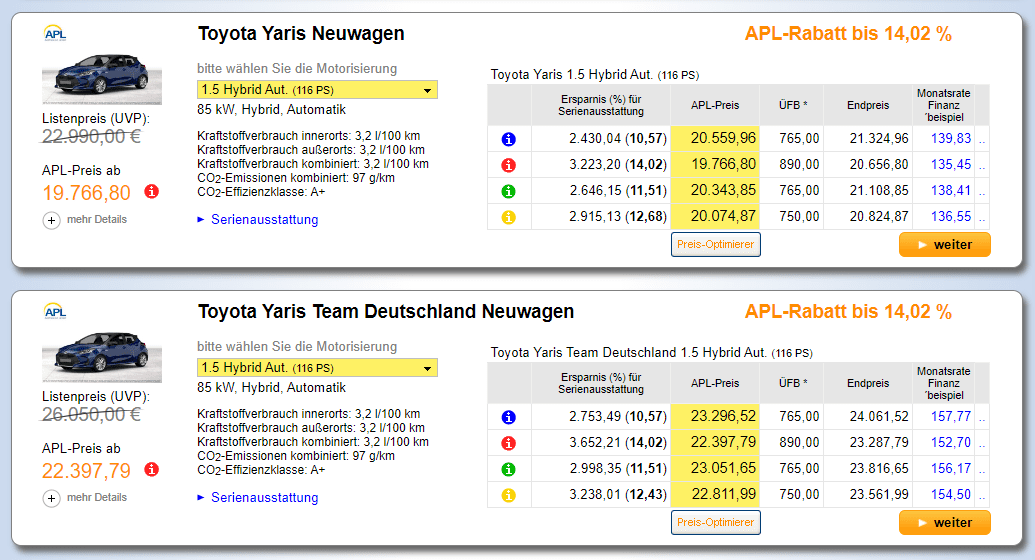
Task: Open monthly rate link 156,17
Action: coord(951,468)
